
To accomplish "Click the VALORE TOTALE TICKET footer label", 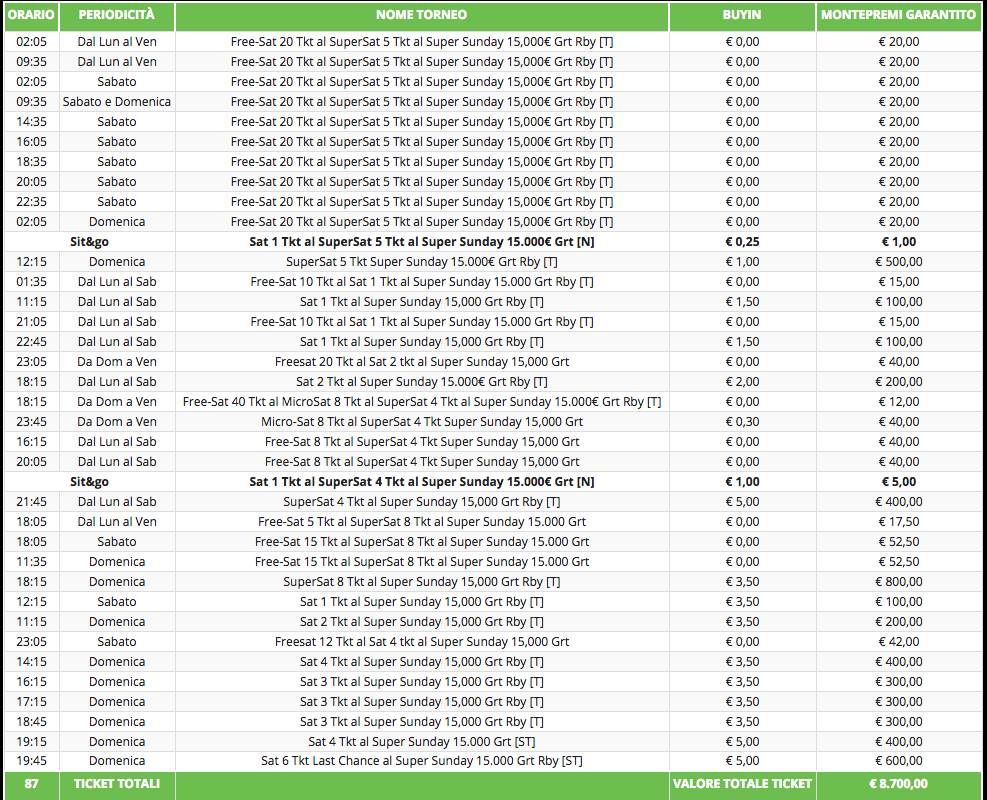I will click(x=742, y=784).
